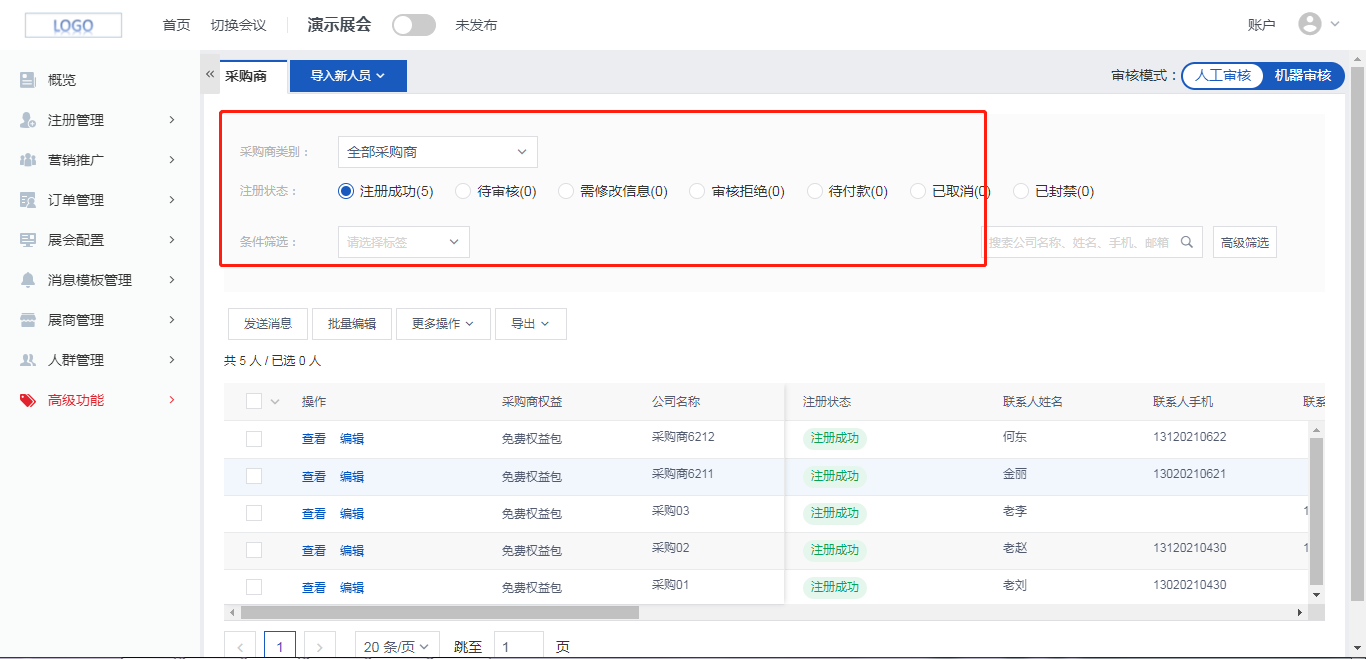Toggle the 未发布 publish switch
The height and width of the screenshot is (659, 1366).
[x=414, y=25]
